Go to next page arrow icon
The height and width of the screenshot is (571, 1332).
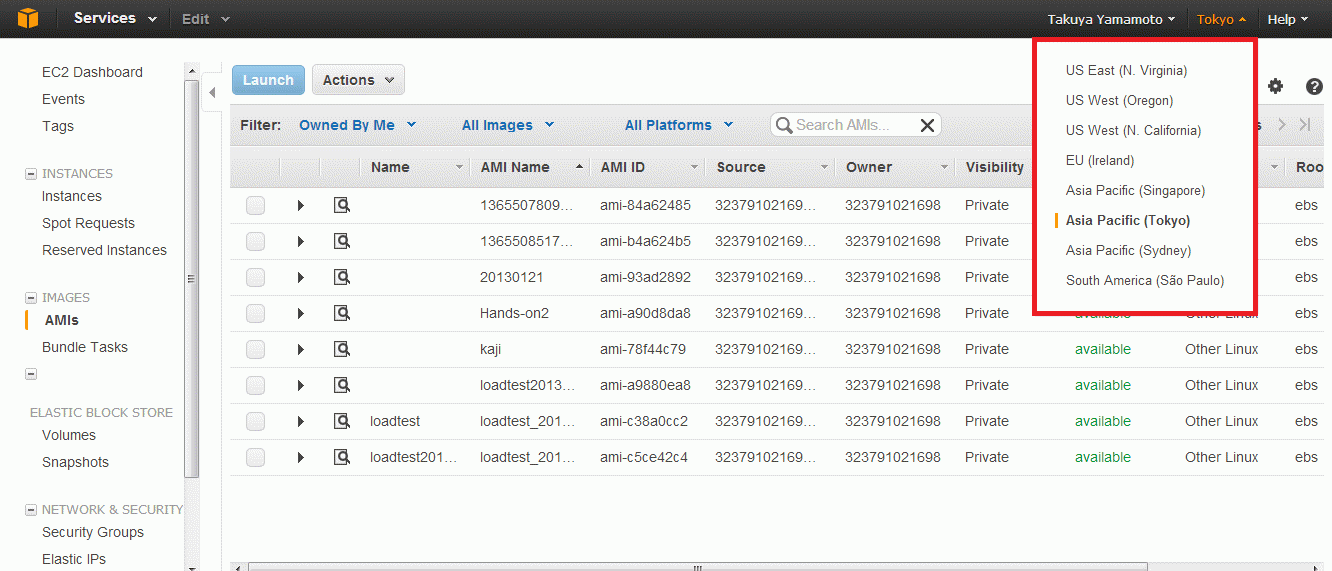coord(1282,125)
